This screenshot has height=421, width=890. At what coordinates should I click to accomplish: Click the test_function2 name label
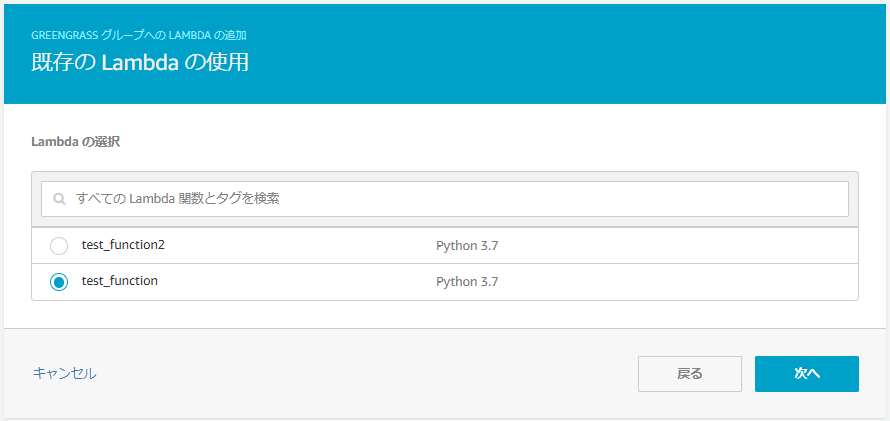(123, 245)
